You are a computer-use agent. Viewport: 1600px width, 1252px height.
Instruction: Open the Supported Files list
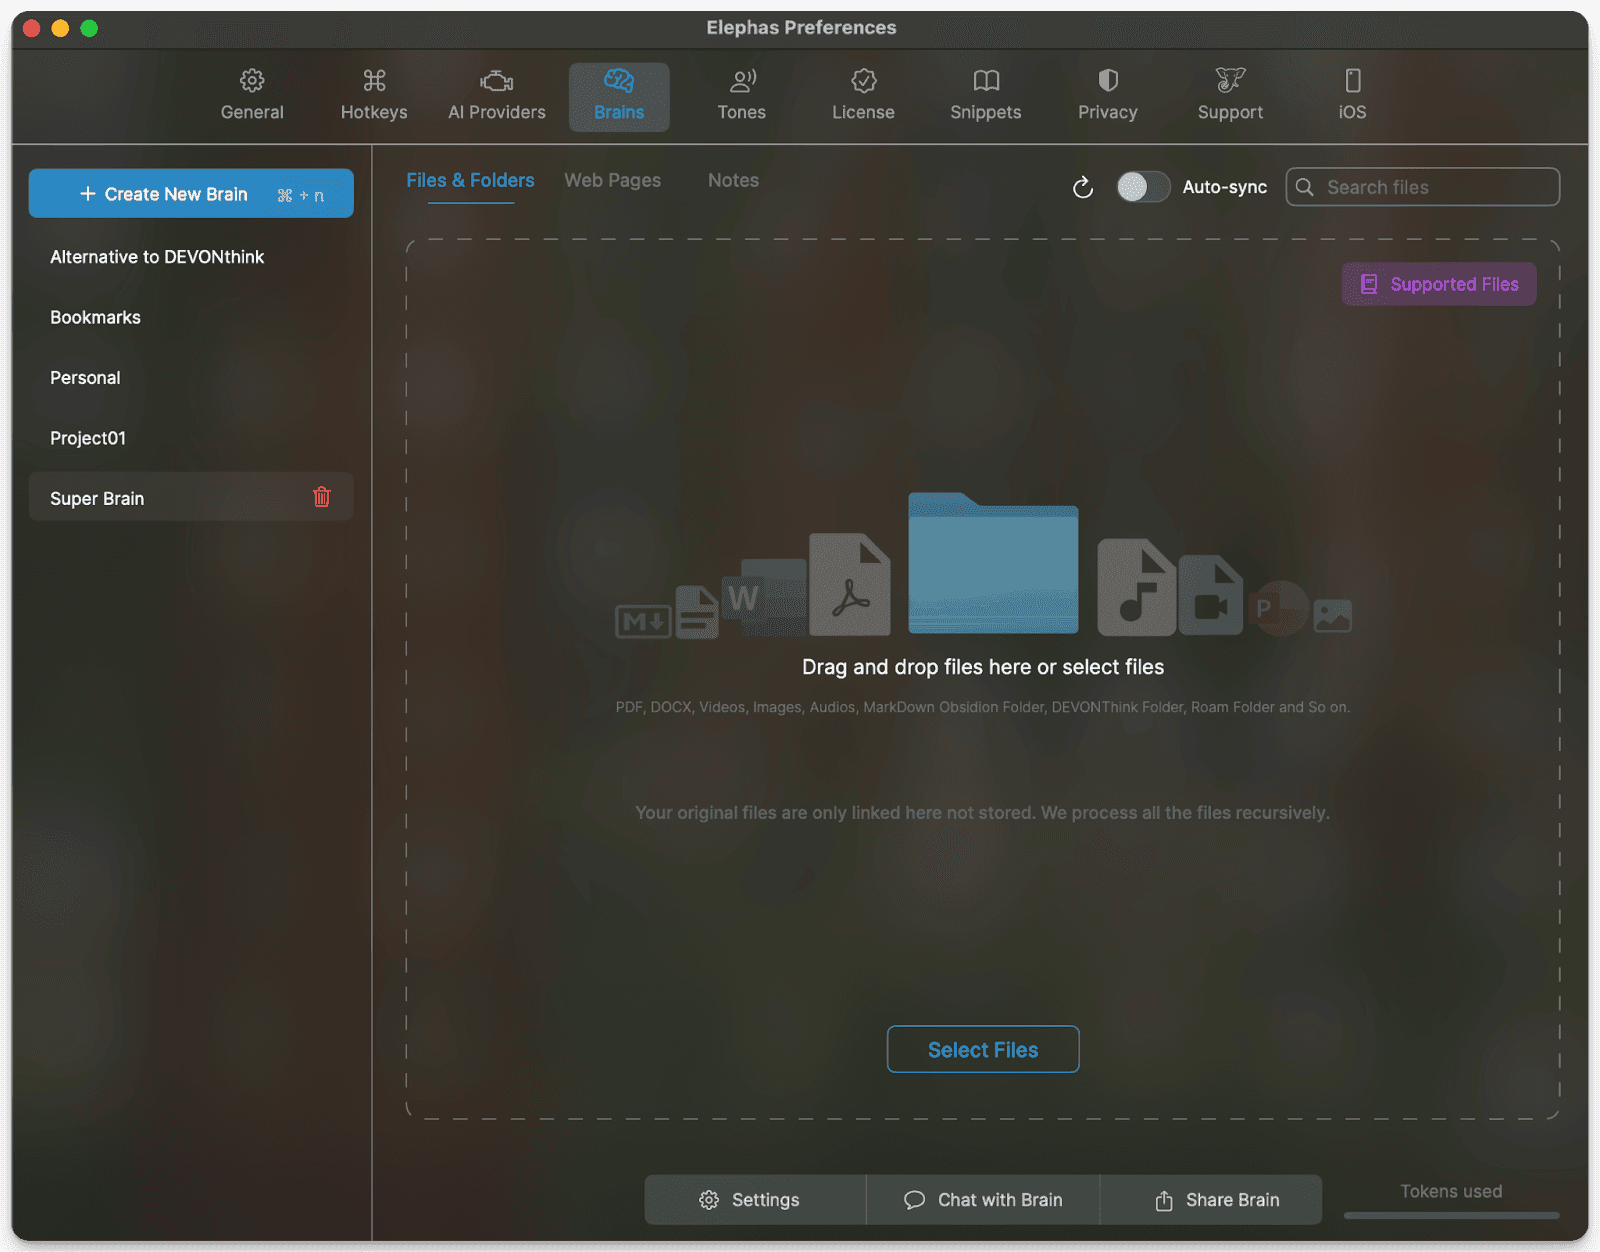tap(1439, 285)
